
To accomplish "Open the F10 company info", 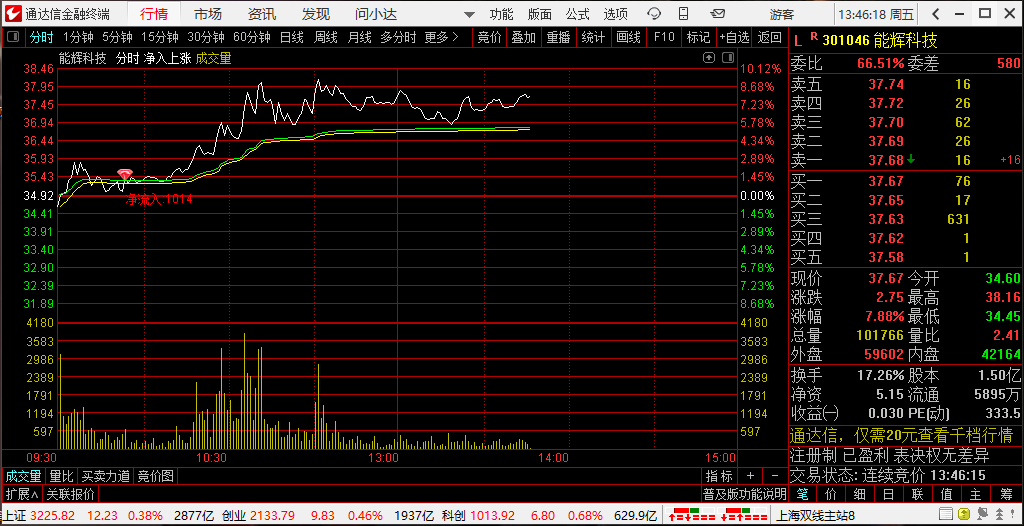I will (664, 37).
